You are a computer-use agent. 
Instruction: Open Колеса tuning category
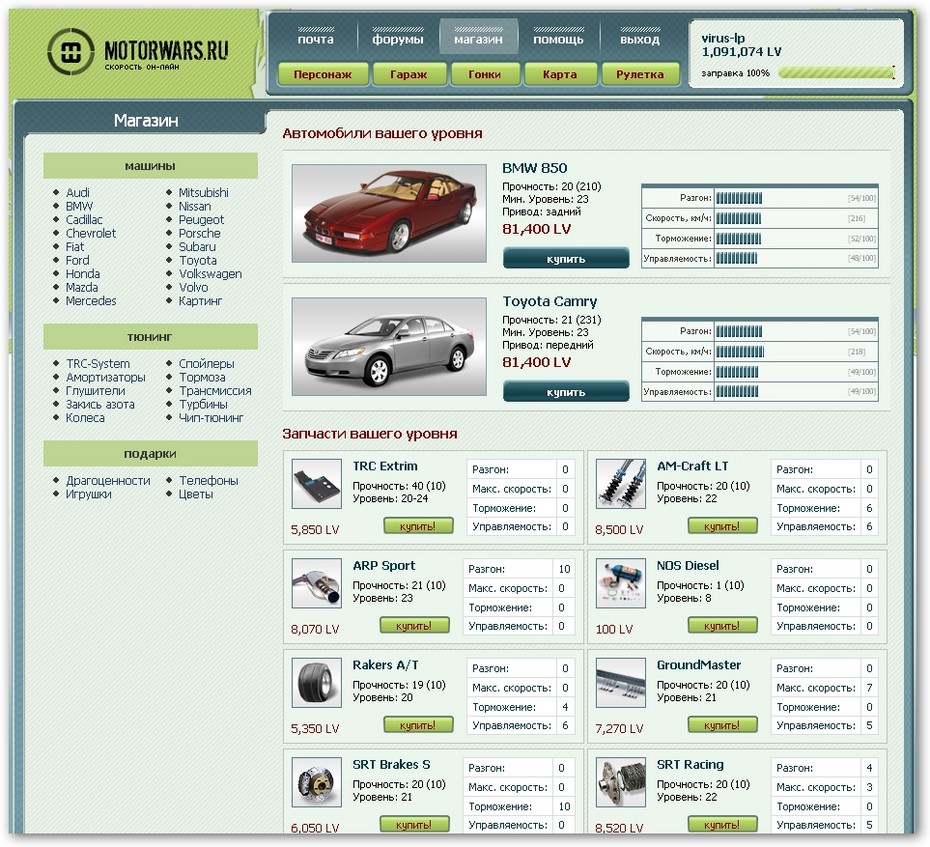(85, 418)
